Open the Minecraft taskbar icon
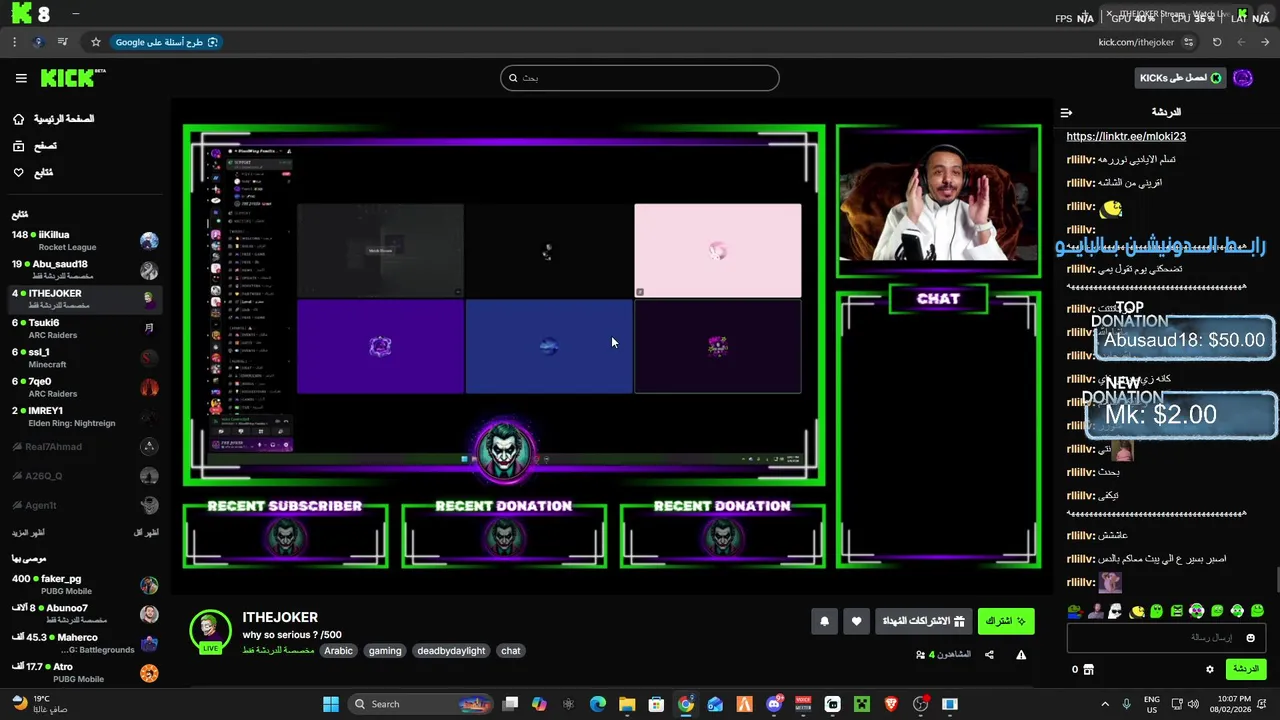The height and width of the screenshot is (720, 1280). (862, 704)
